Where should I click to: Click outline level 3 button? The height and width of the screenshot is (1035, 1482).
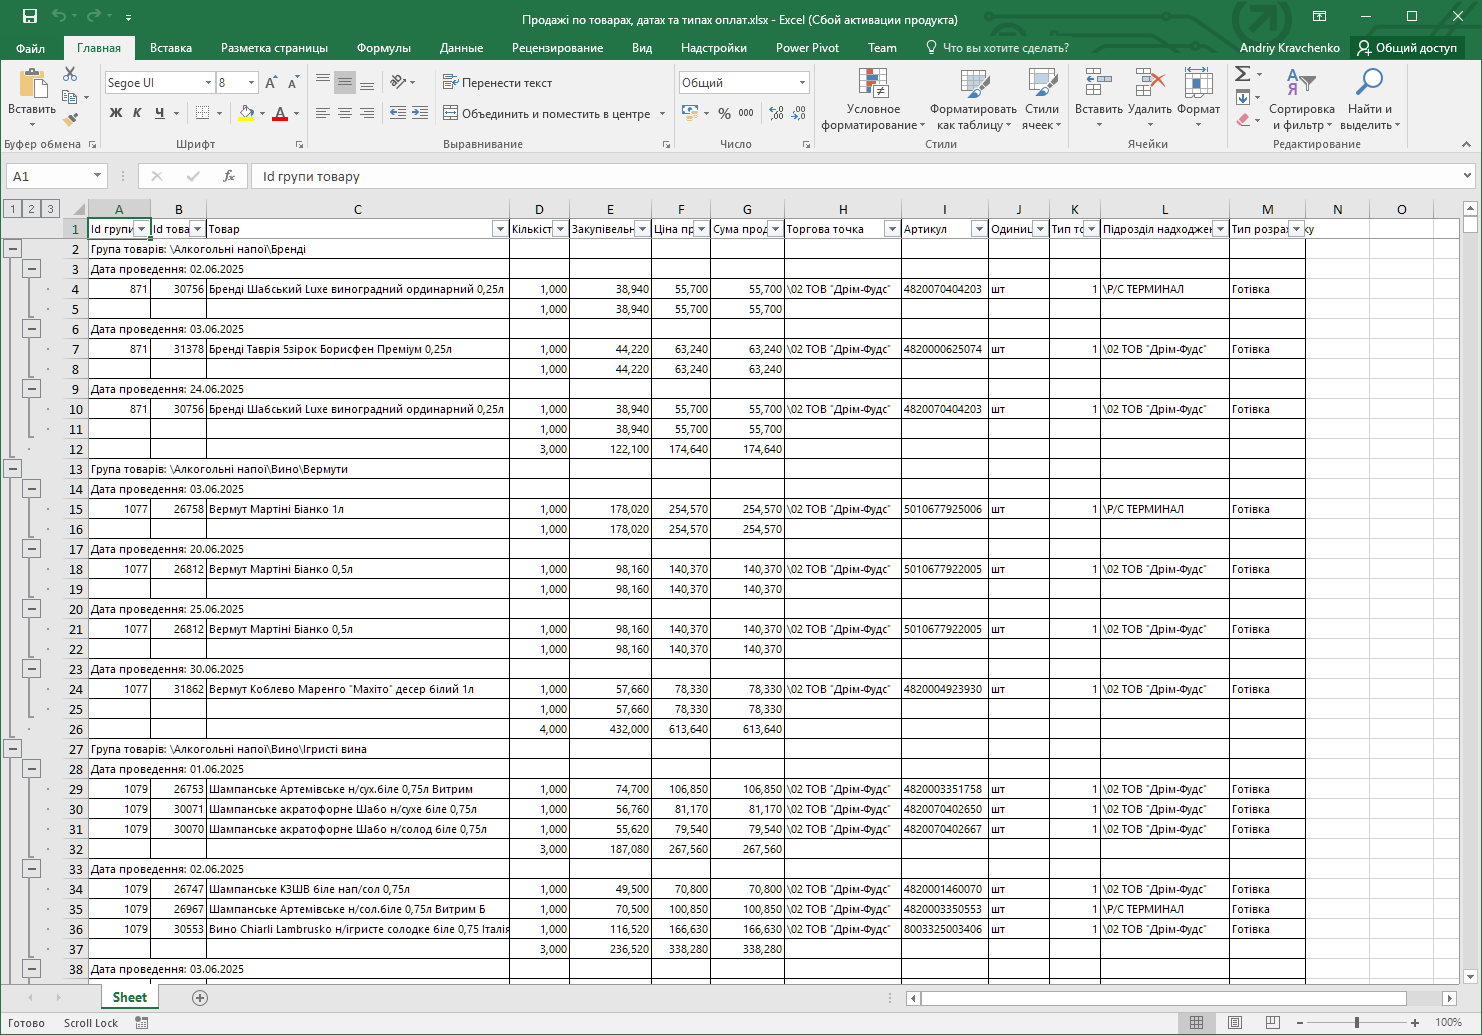click(x=51, y=209)
